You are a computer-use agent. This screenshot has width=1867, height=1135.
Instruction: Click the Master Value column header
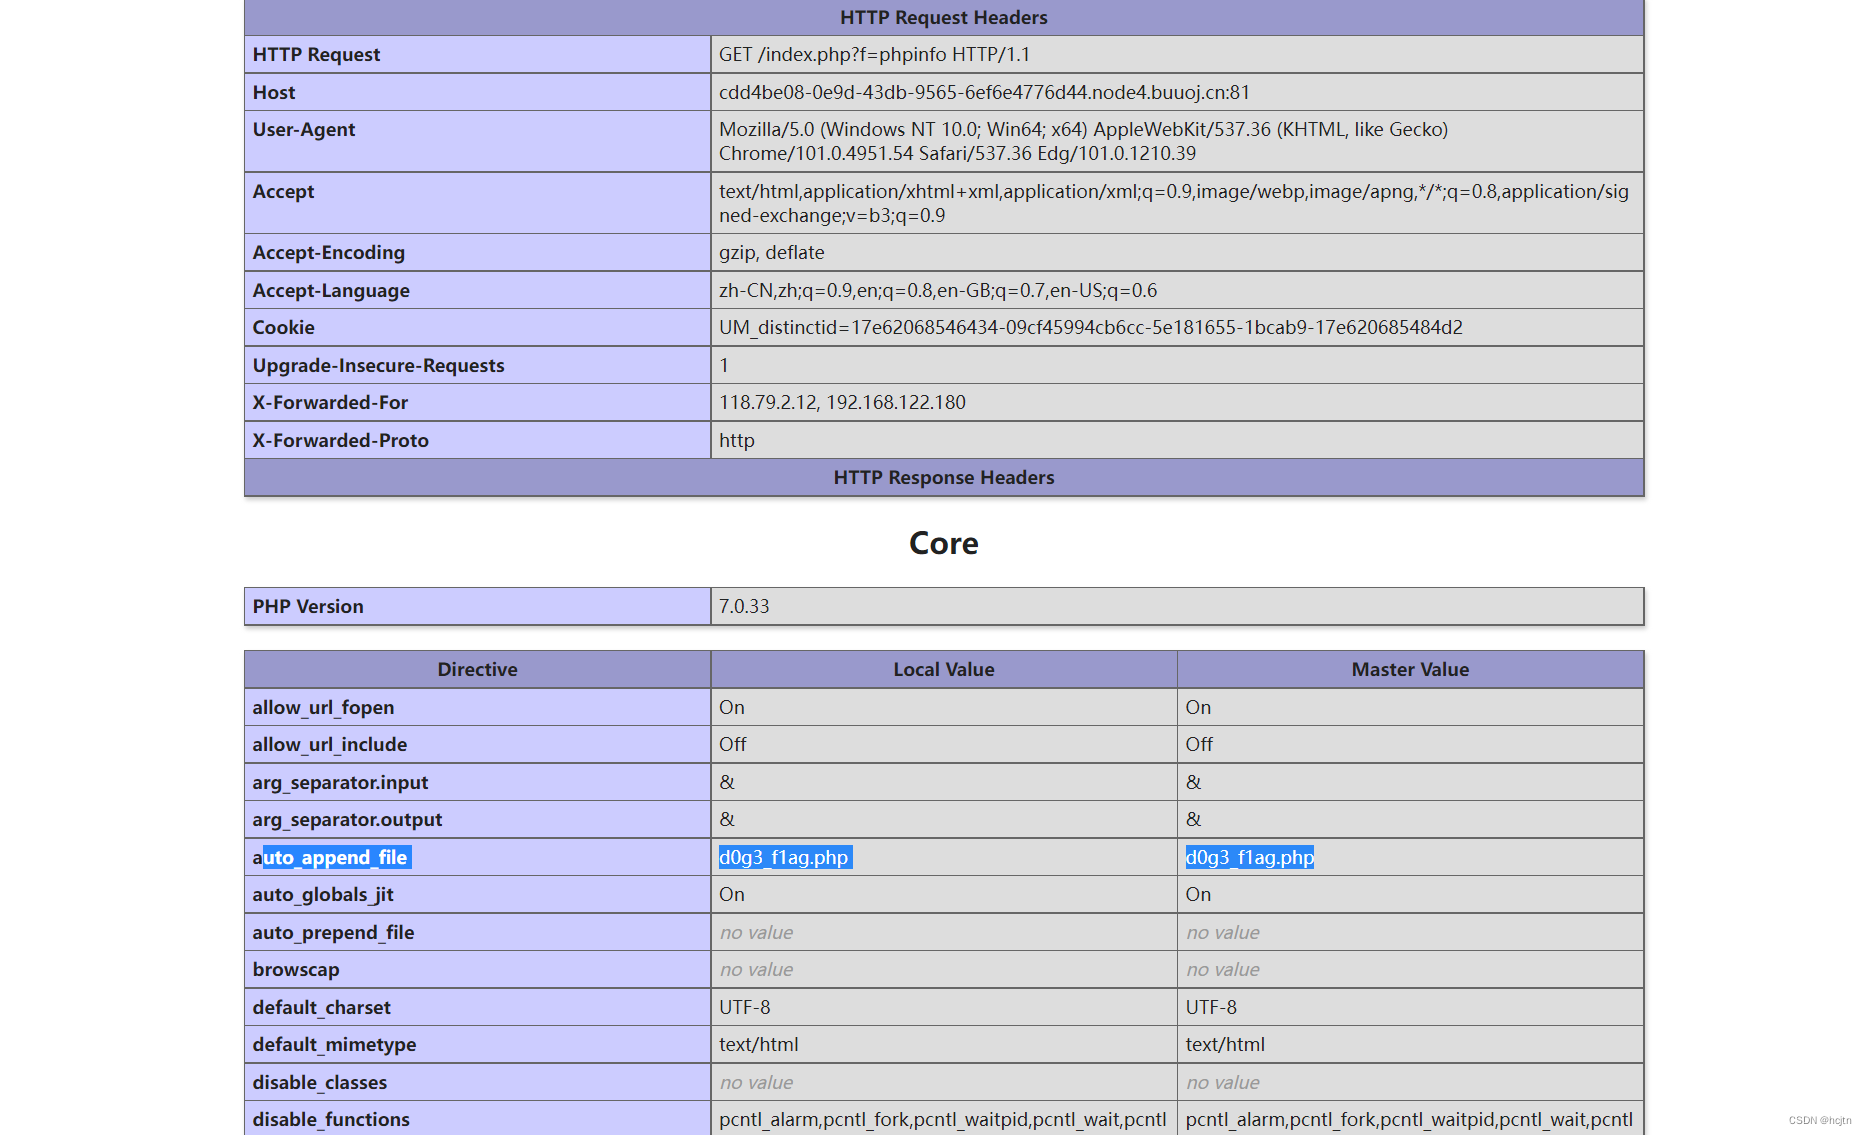pyautogui.click(x=1410, y=669)
